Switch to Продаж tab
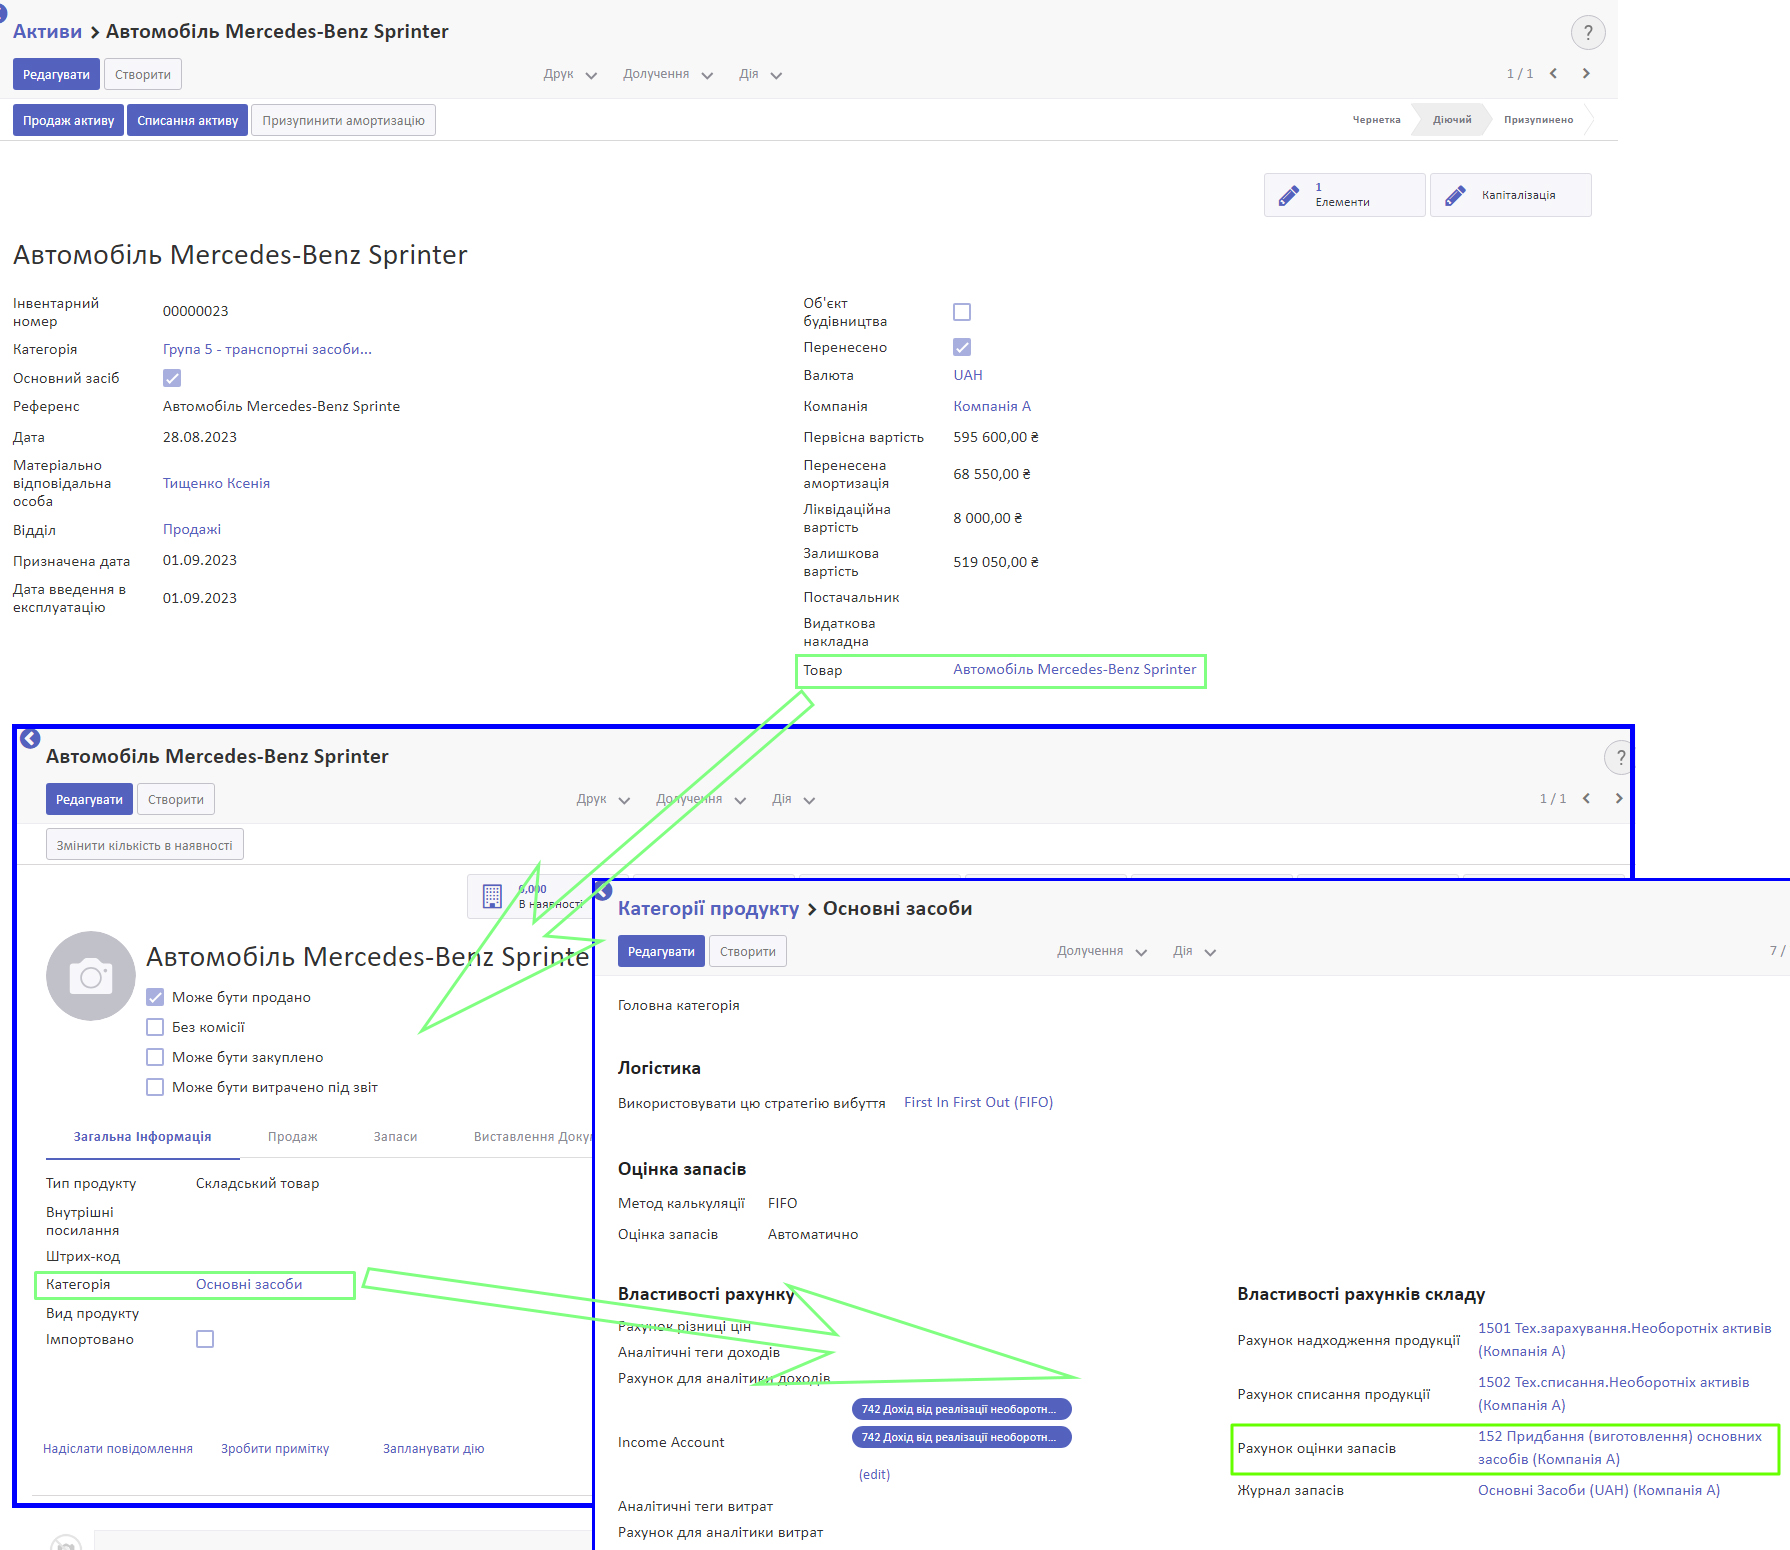The image size is (1790, 1550). tap(292, 1137)
